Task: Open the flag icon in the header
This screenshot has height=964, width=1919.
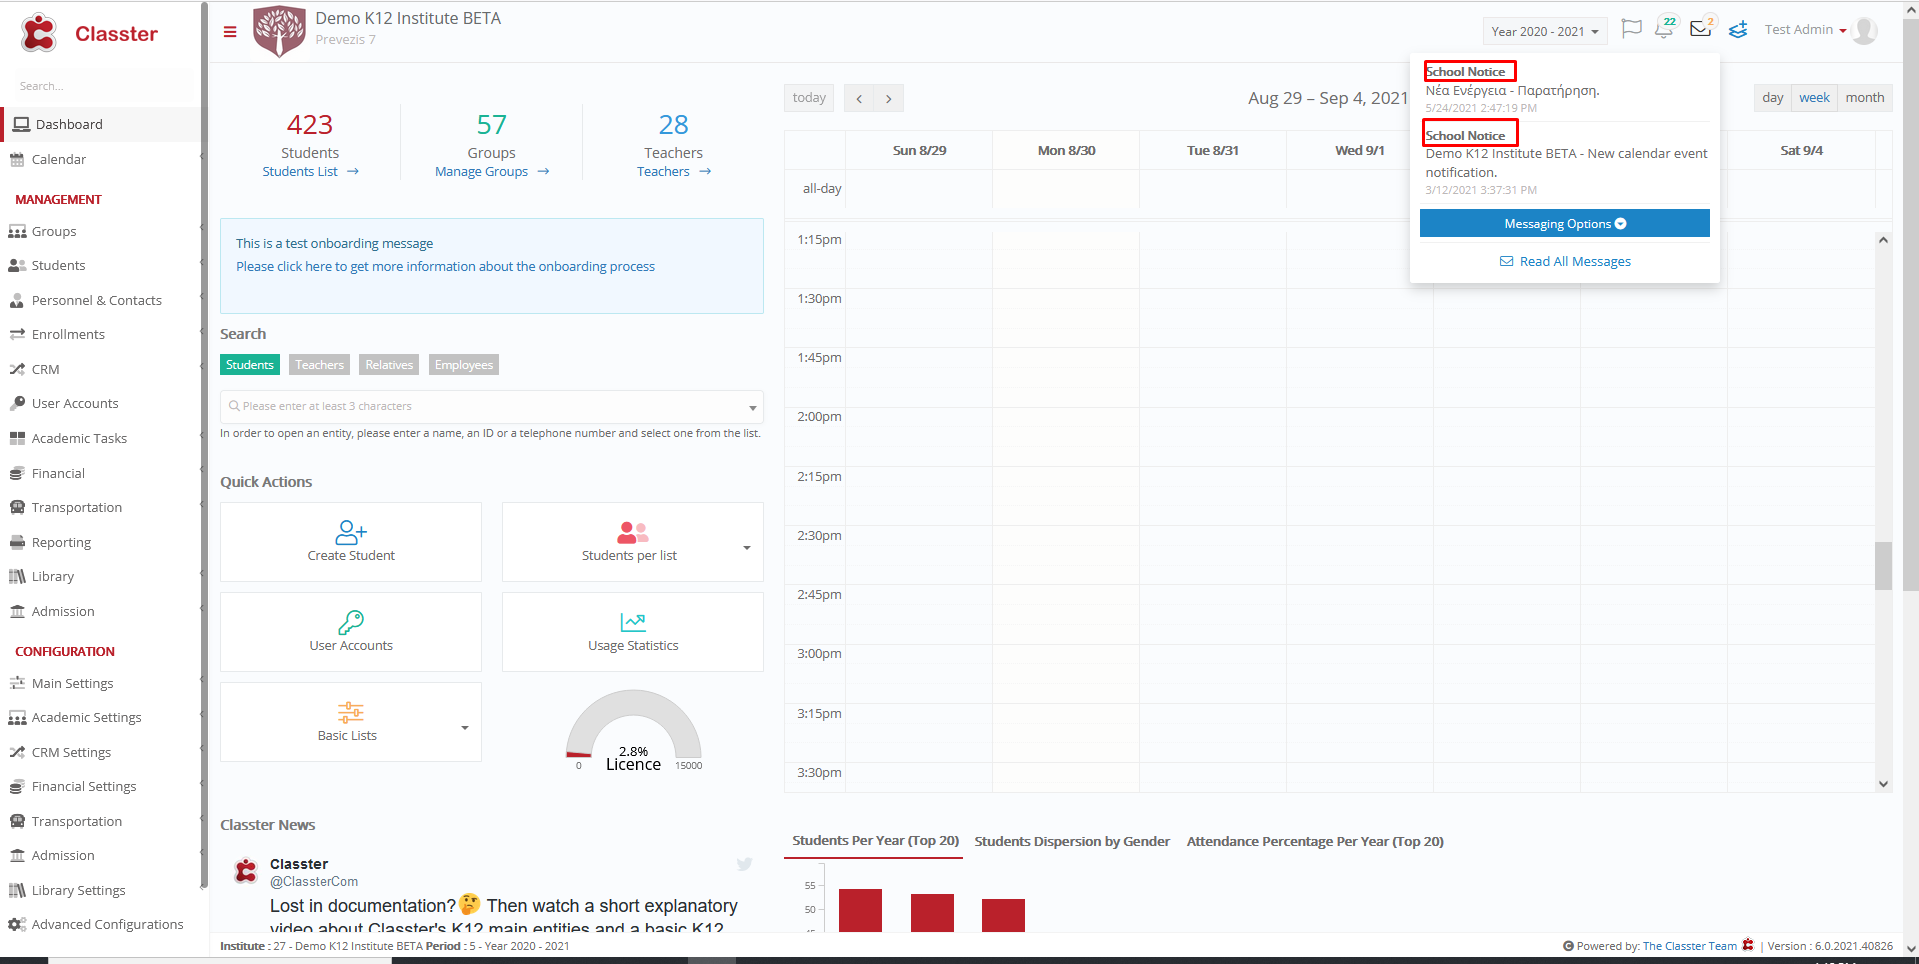Action: point(1631,29)
